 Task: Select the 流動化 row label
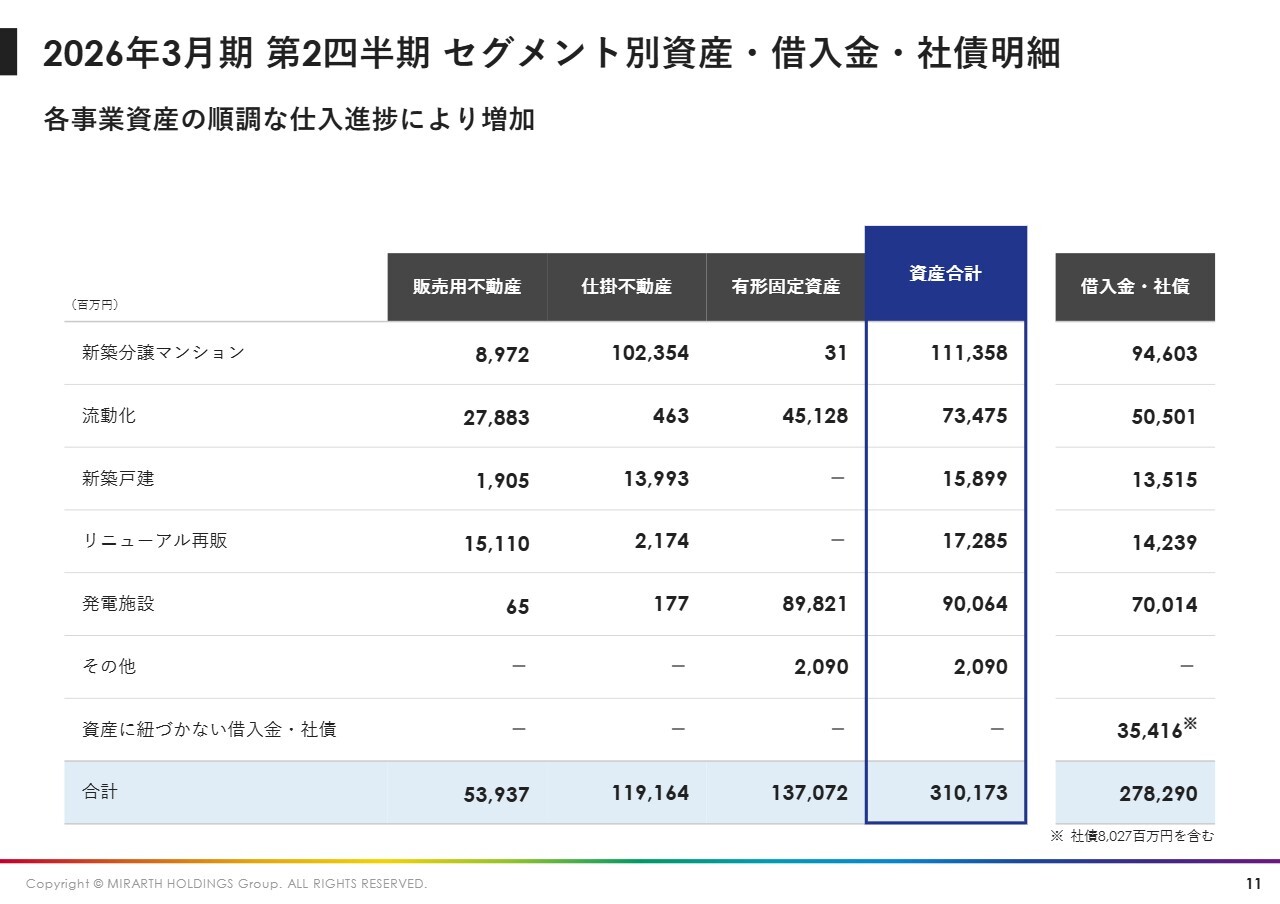(x=109, y=415)
